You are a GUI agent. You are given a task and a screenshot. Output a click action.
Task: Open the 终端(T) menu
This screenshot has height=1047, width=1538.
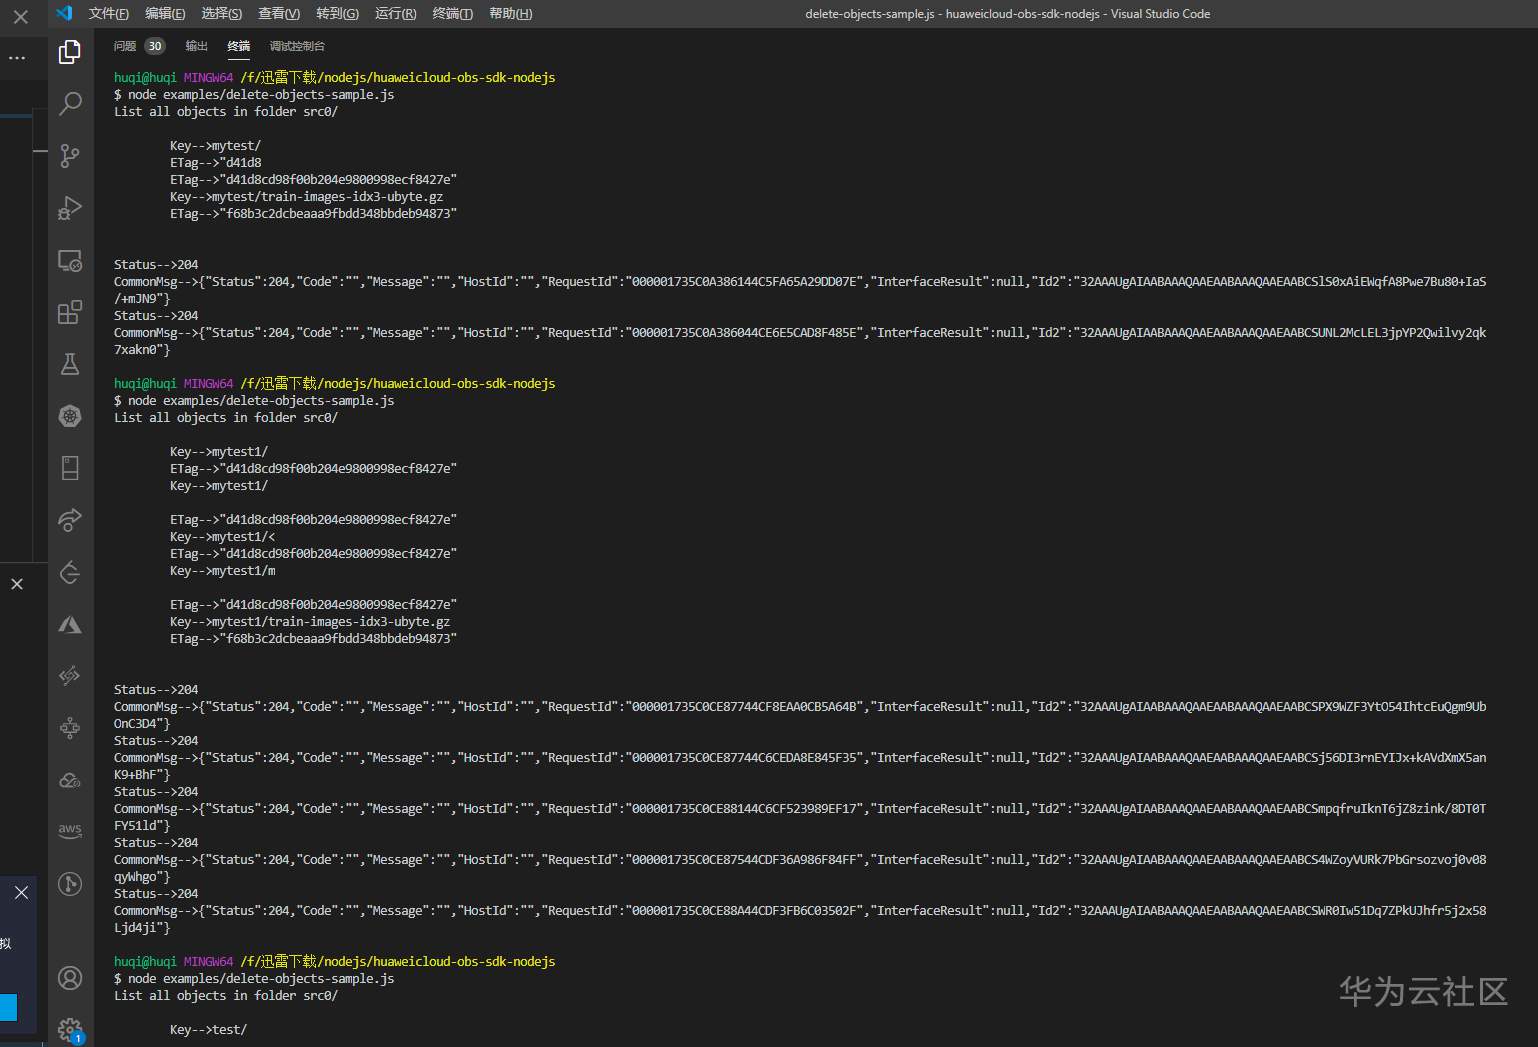(x=453, y=14)
